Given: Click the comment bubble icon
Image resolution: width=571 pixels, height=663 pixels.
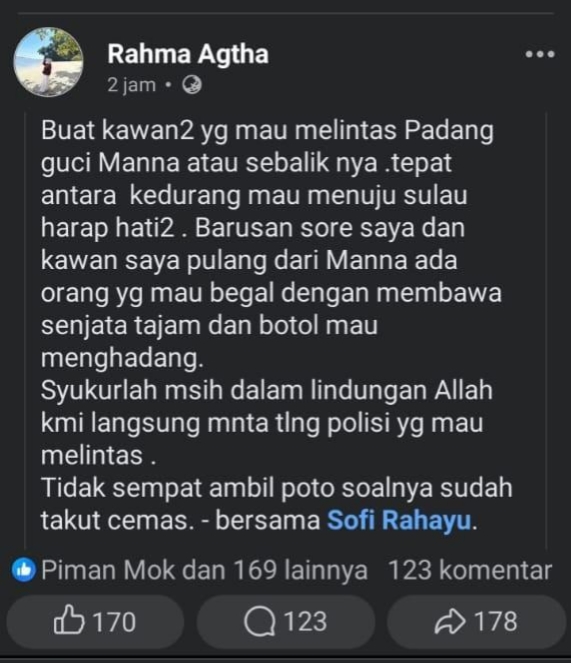Looking at the screenshot, I should tap(260, 621).
